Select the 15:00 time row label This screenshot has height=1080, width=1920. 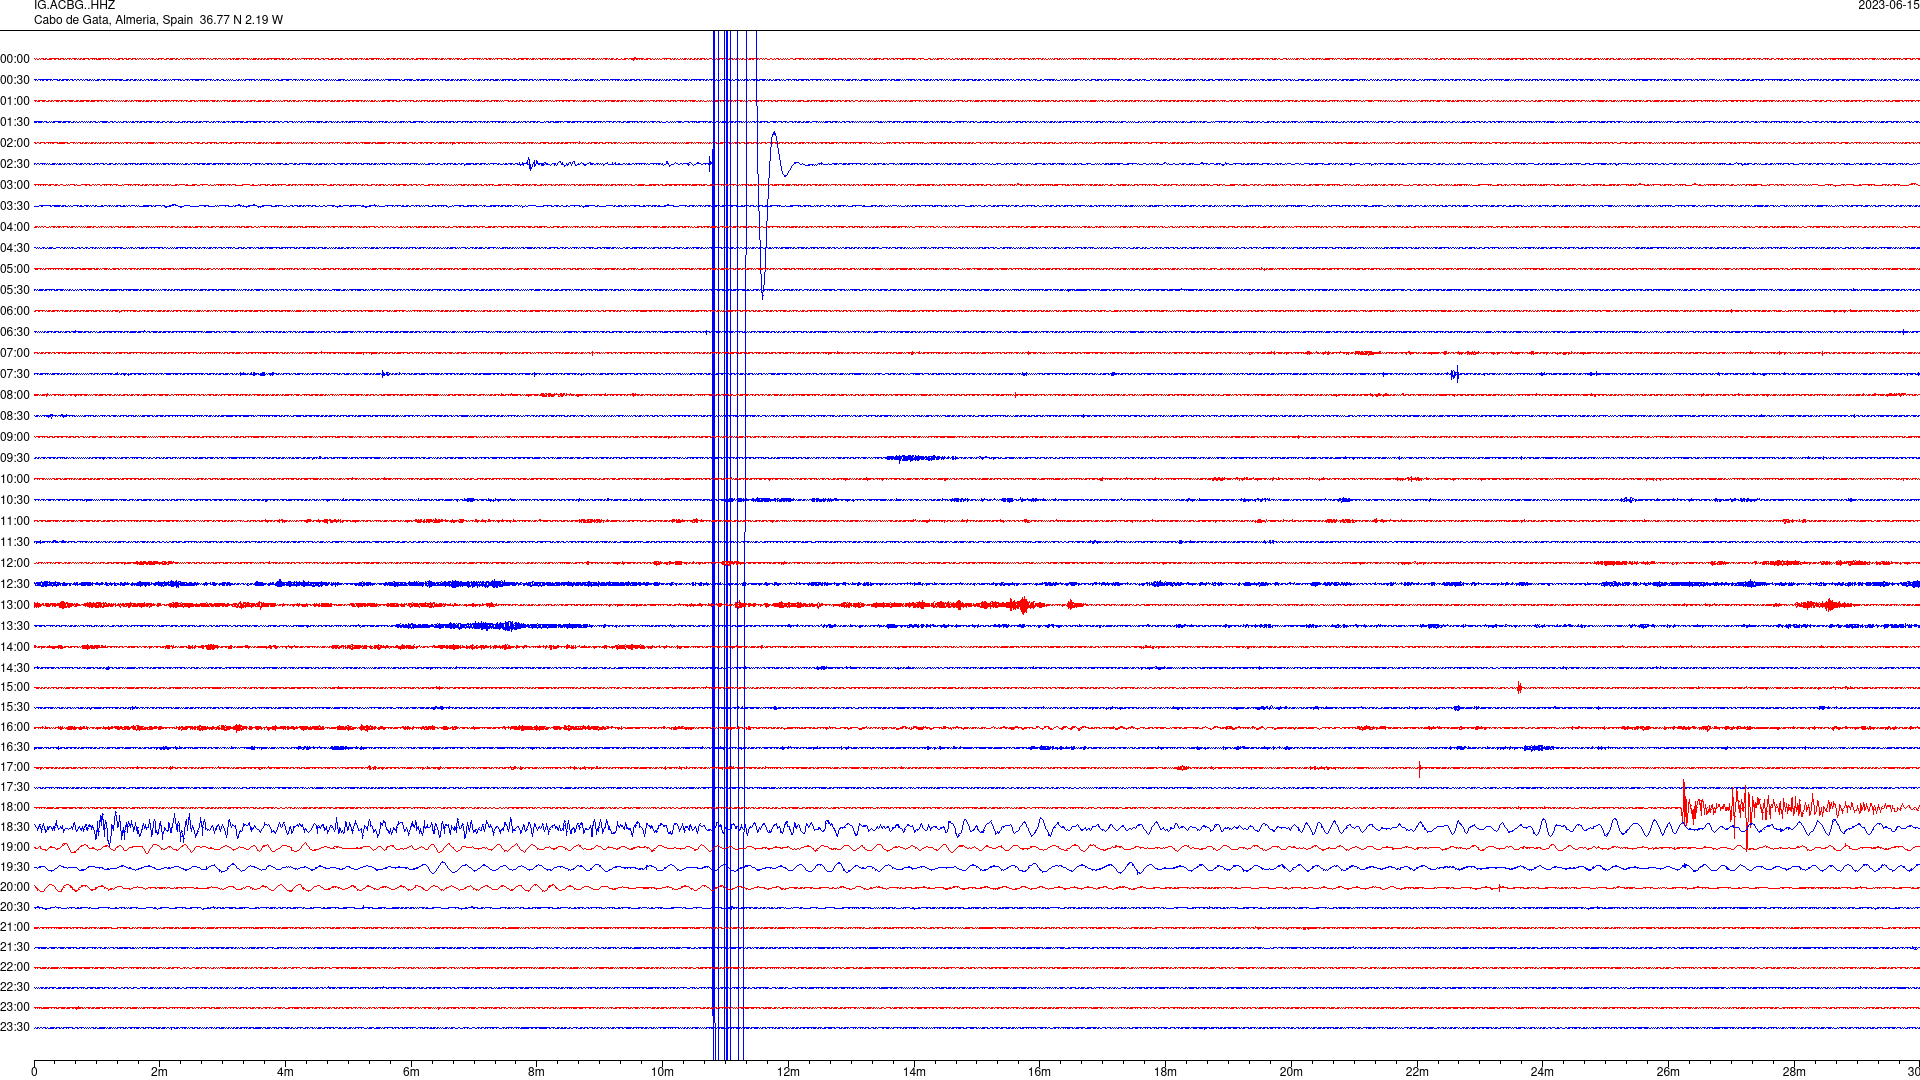tap(15, 687)
